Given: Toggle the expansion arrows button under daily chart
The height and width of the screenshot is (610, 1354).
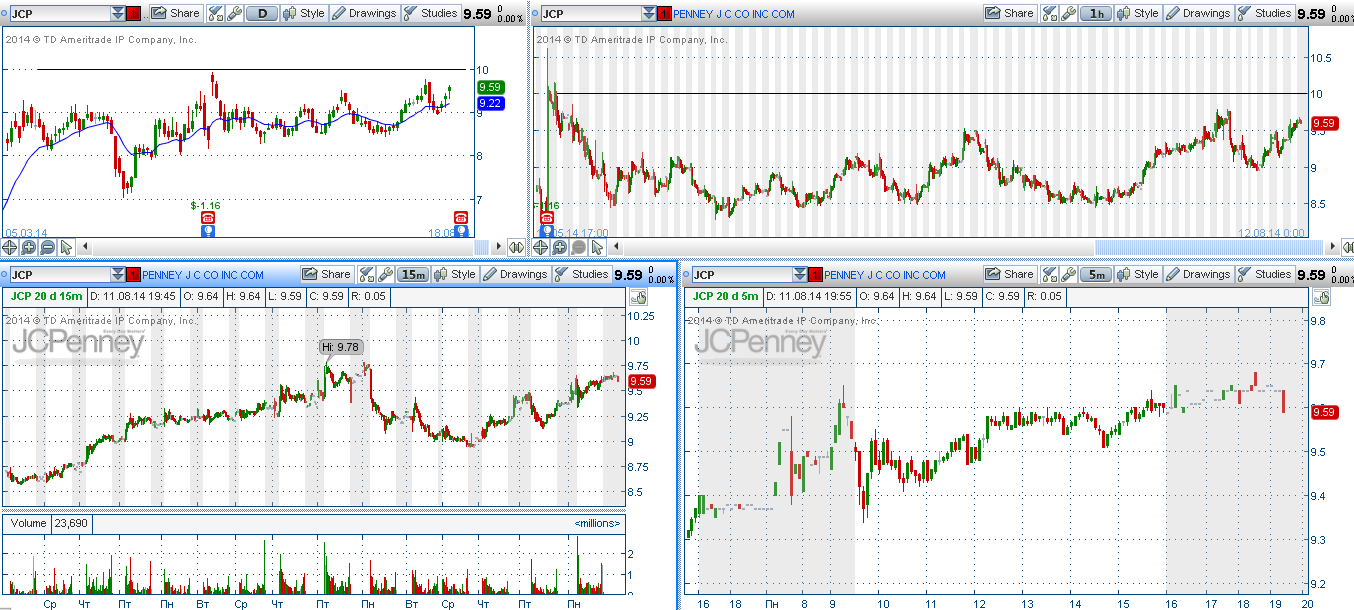Looking at the screenshot, I should pos(516,247).
